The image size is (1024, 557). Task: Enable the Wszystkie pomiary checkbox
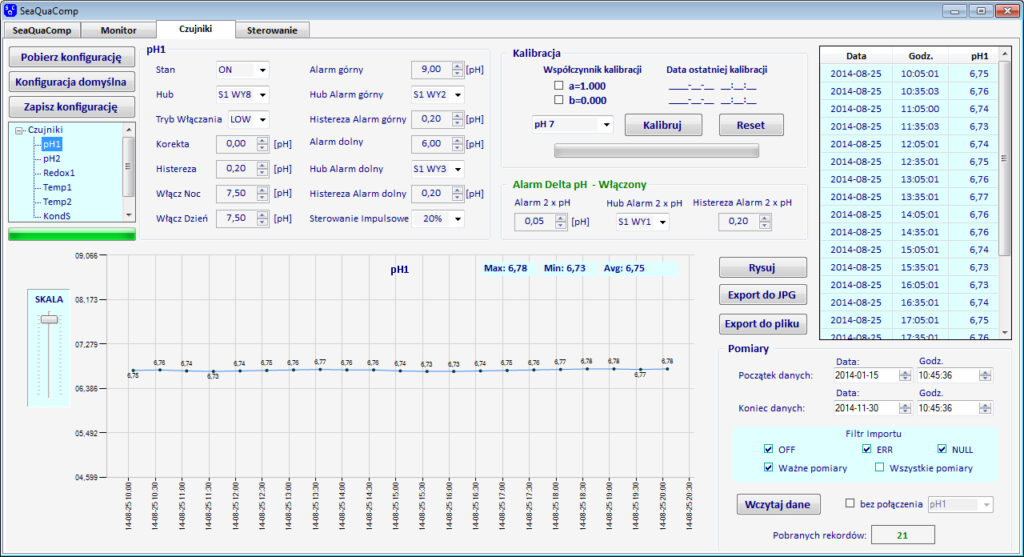pyautogui.click(x=880, y=468)
